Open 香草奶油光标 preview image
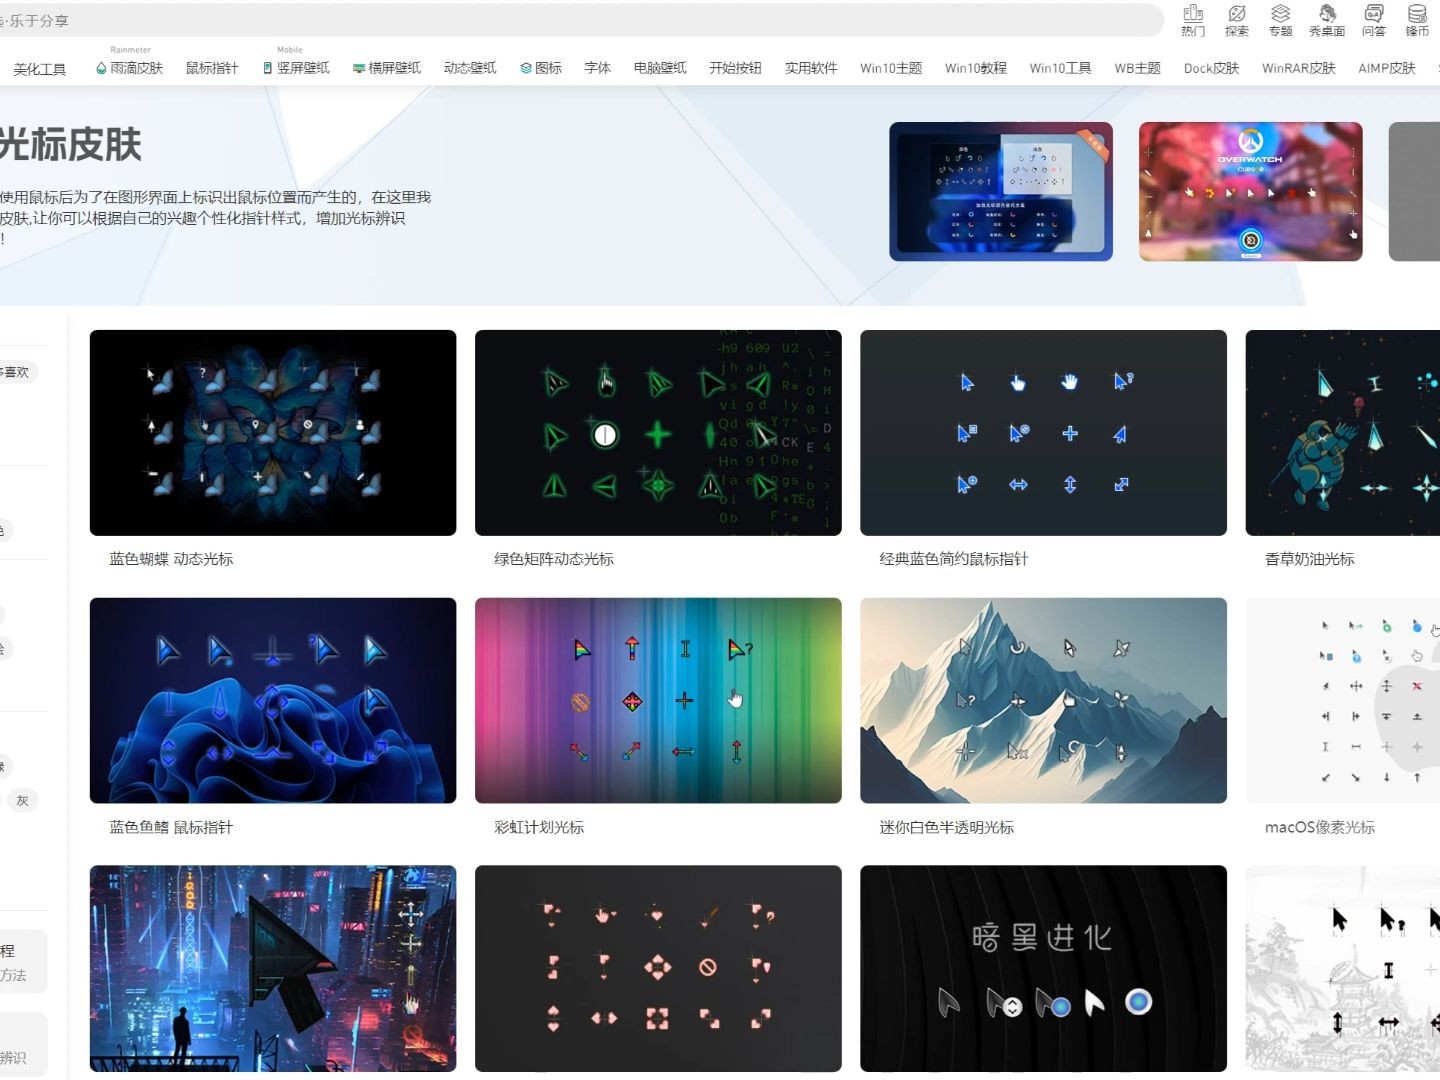Screen dimensions: 1440x1080 click(1343, 433)
